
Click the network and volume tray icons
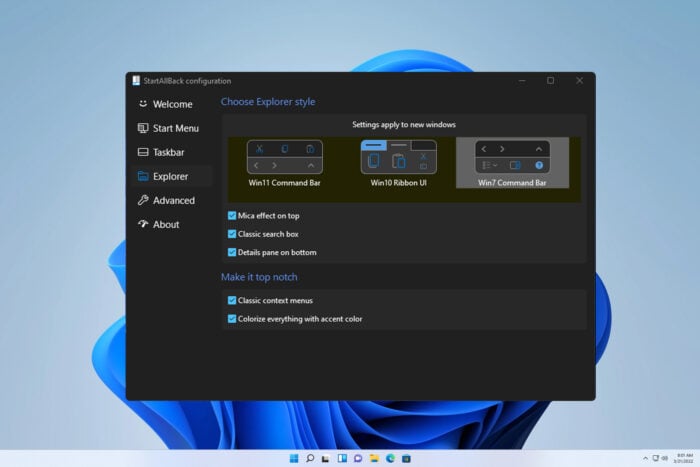coord(660,459)
